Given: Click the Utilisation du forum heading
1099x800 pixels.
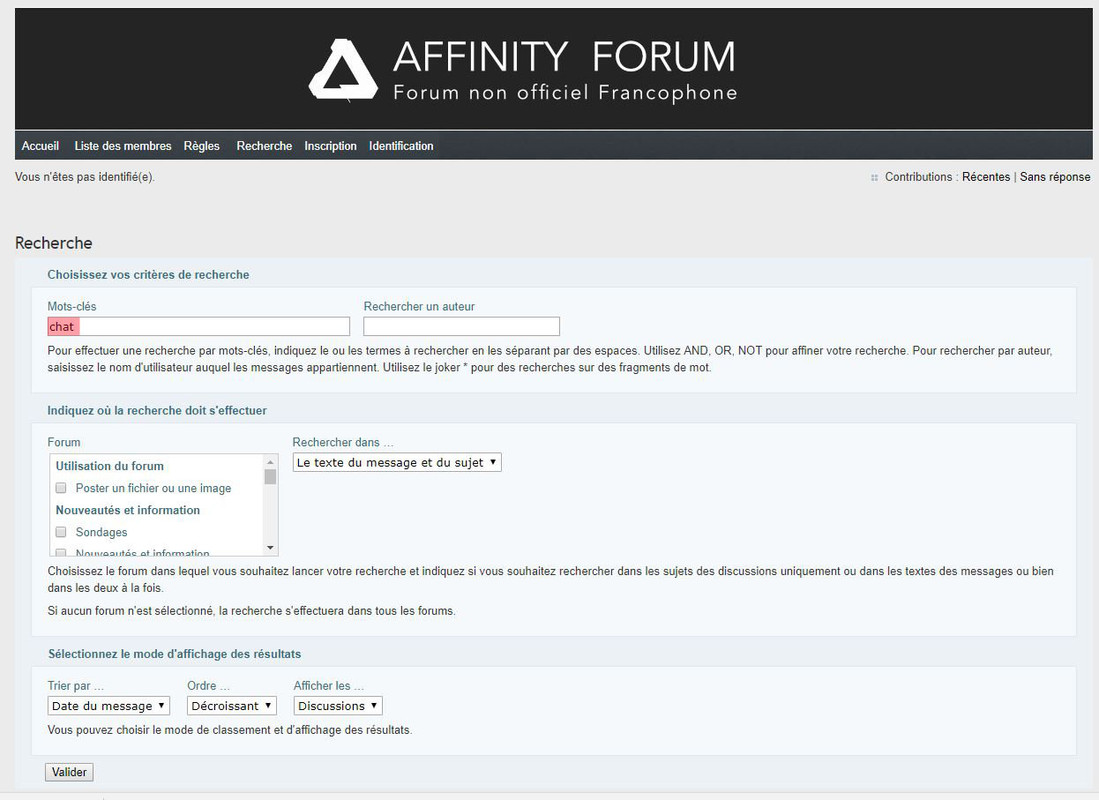Looking at the screenshot, I should click(109, 466).
